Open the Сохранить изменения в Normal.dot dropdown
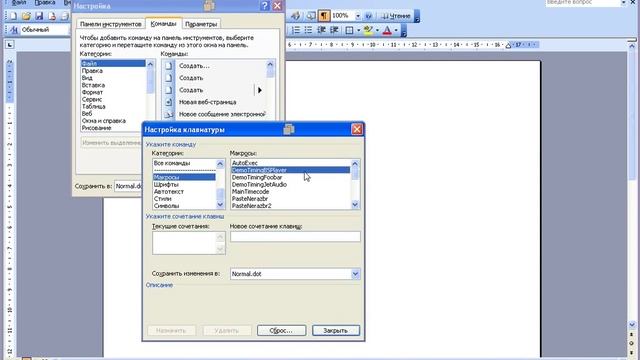Screen dimensions: 640x360 point(355,274)
